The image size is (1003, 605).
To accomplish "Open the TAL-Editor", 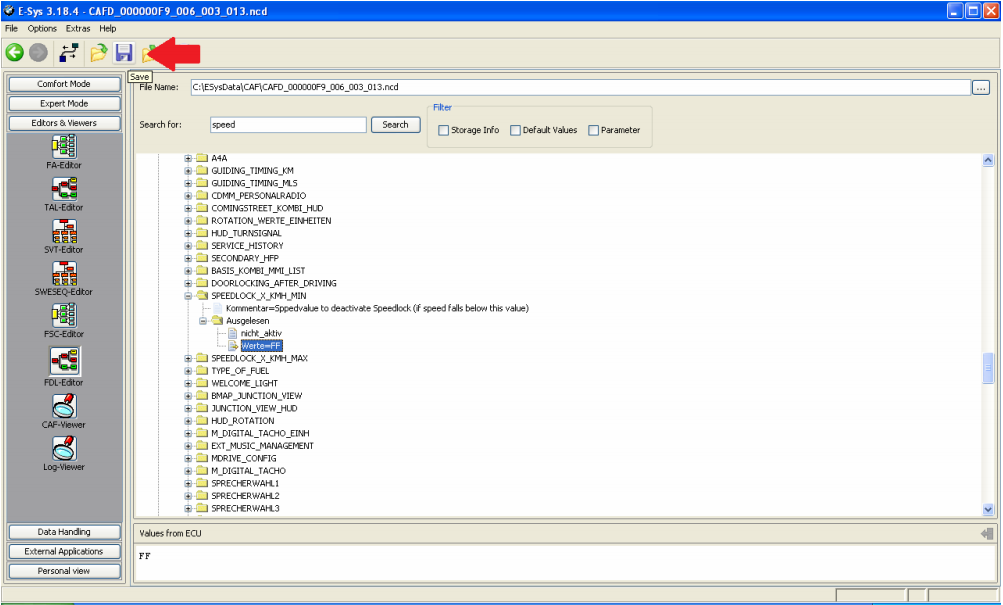I will click(x=64, y=189).
